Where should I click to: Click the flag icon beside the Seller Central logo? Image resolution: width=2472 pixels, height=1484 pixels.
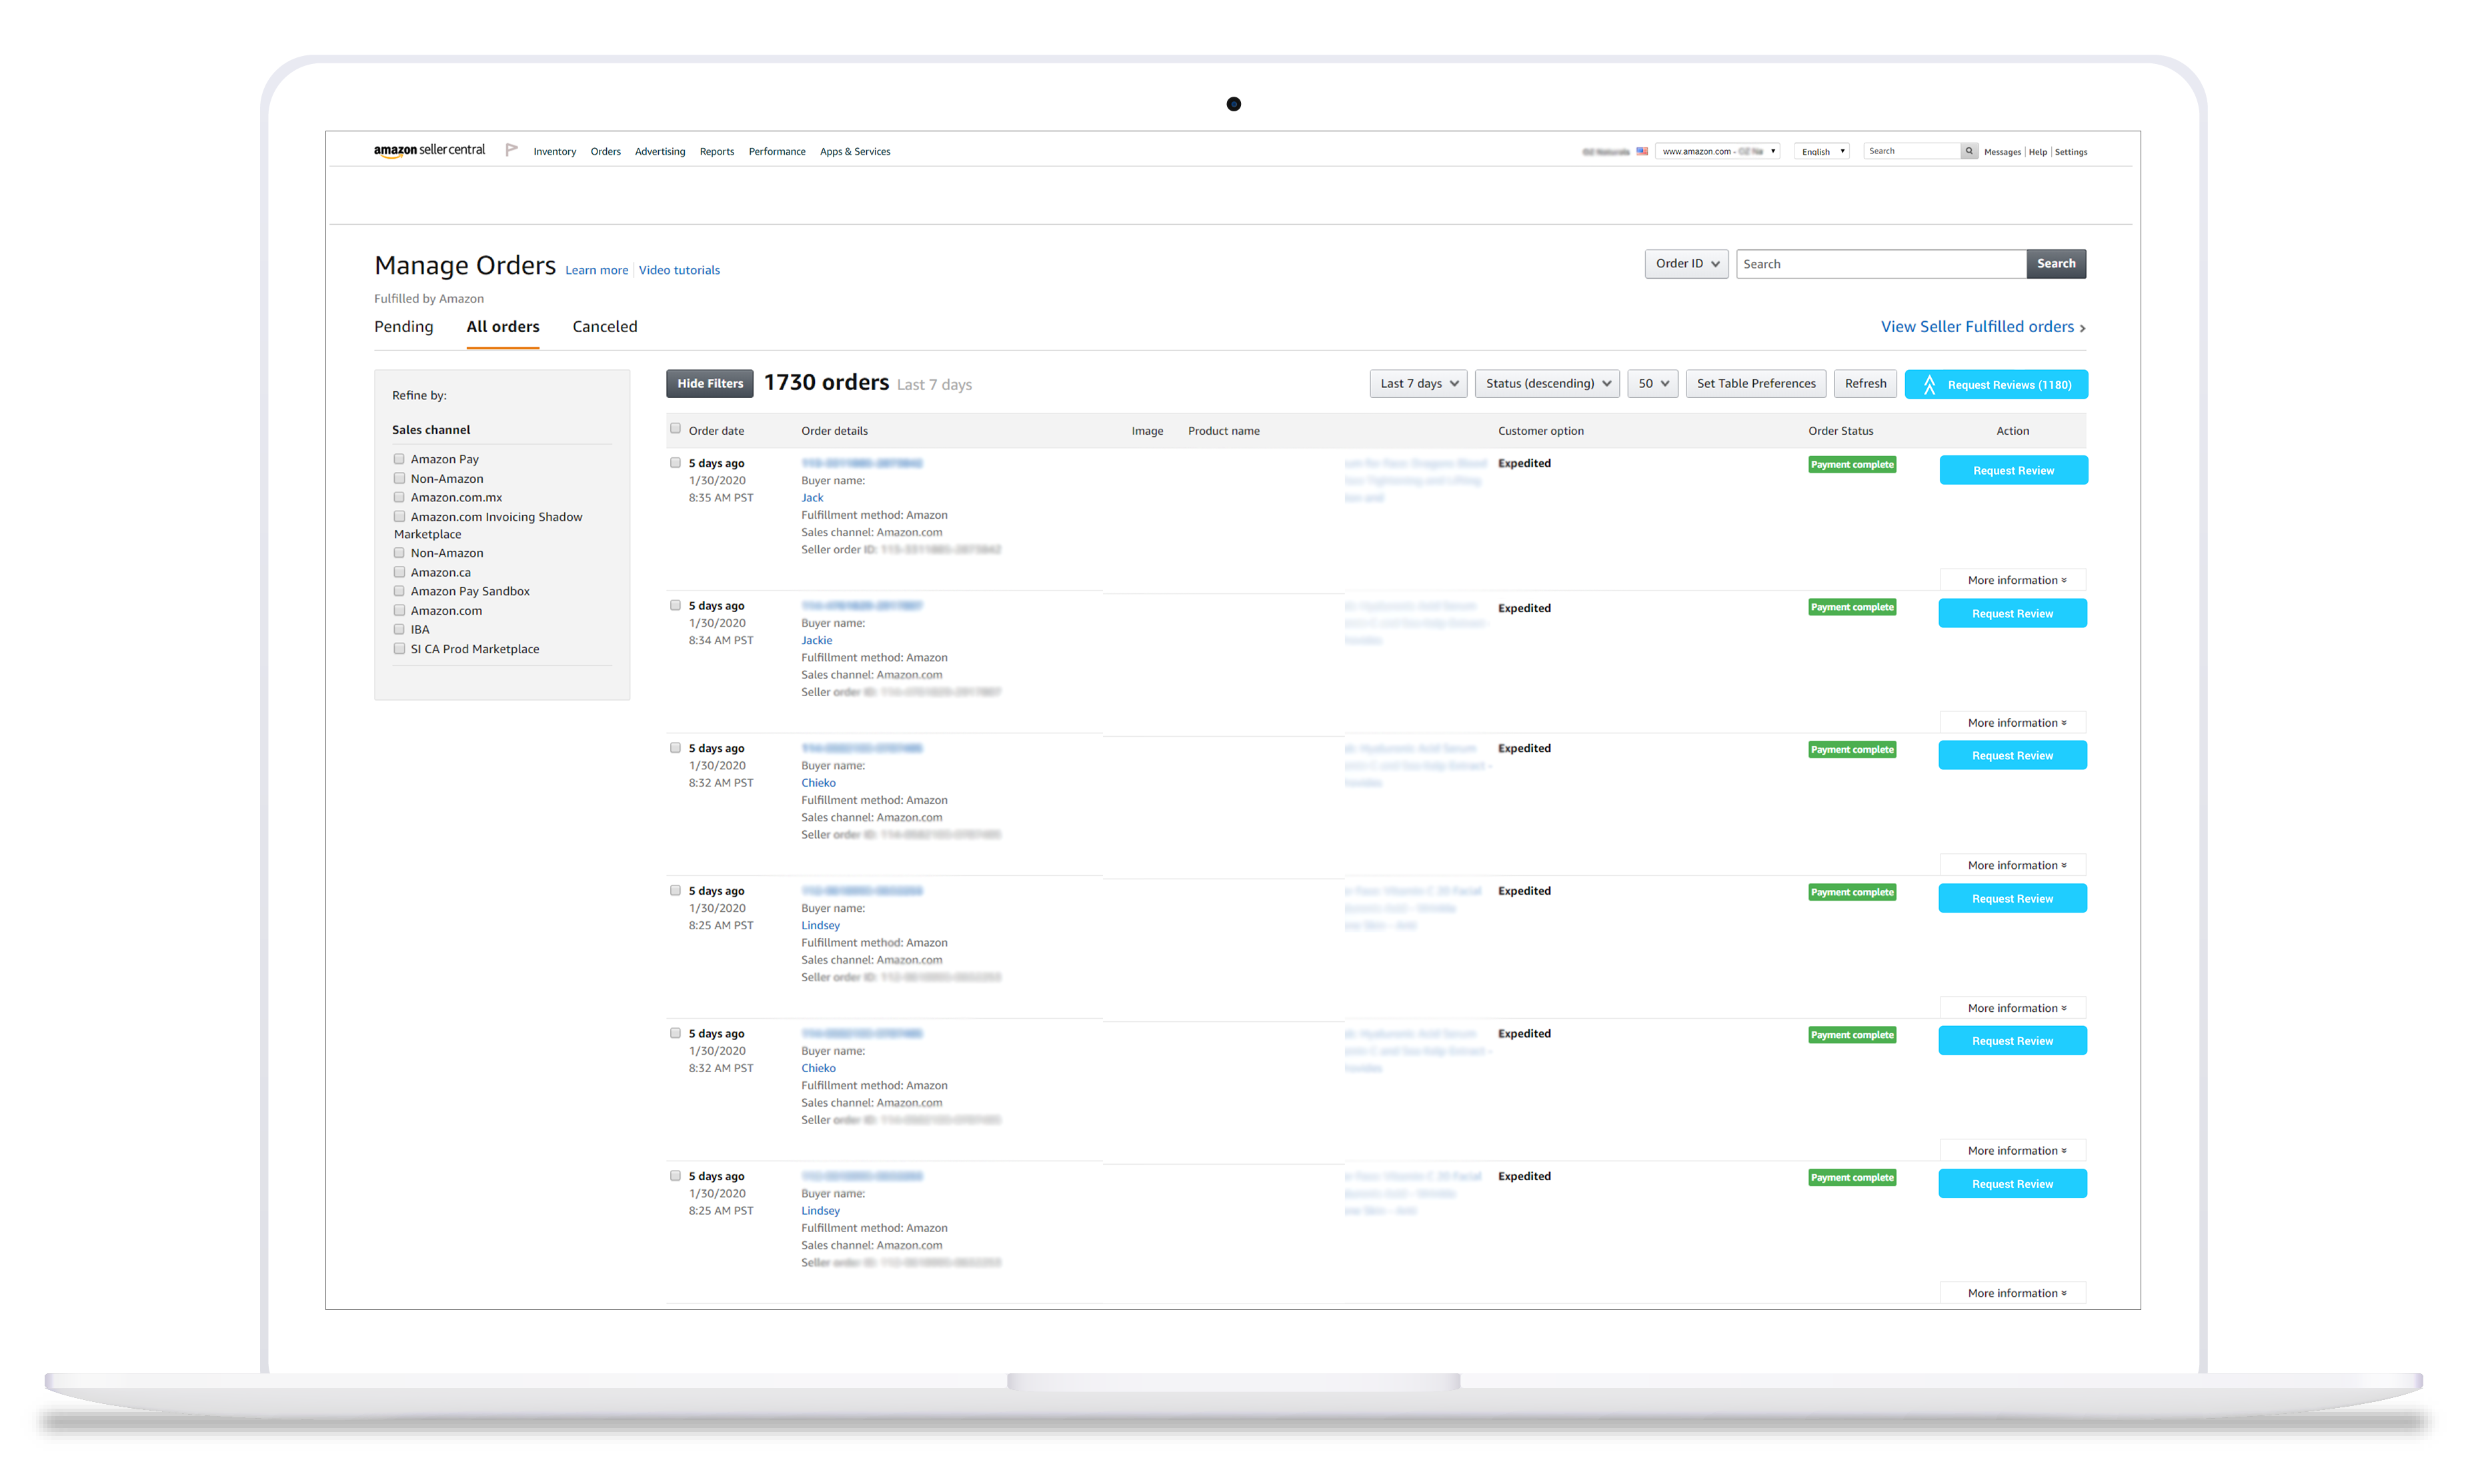511,150
